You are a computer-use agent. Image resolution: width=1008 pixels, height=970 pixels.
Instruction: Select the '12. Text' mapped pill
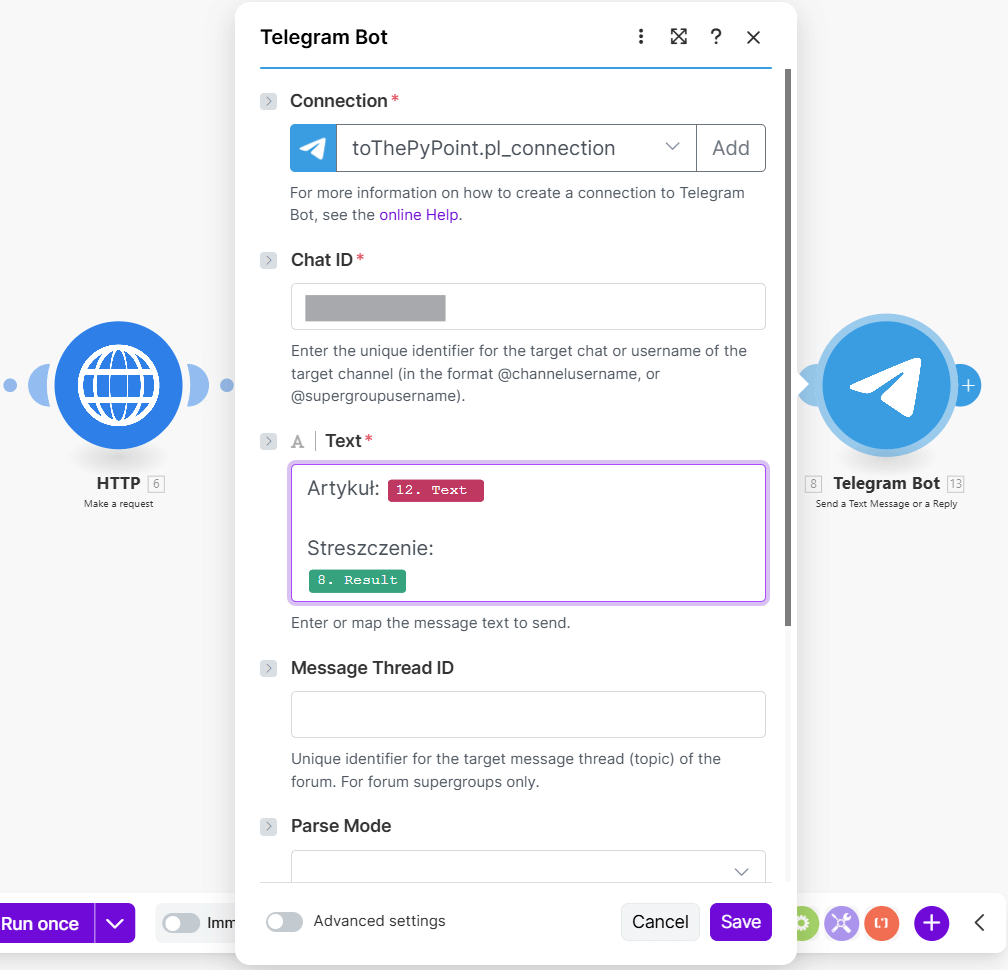pos(436,490)
